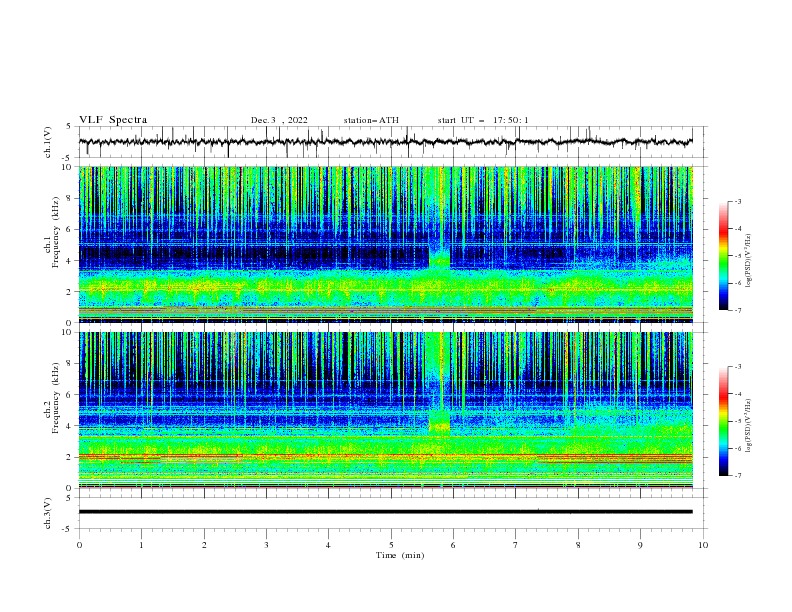Select the "Time (min)" x-axis label
Image resolution: width=792 pixels, height=612 pixels.
[400, 555]
